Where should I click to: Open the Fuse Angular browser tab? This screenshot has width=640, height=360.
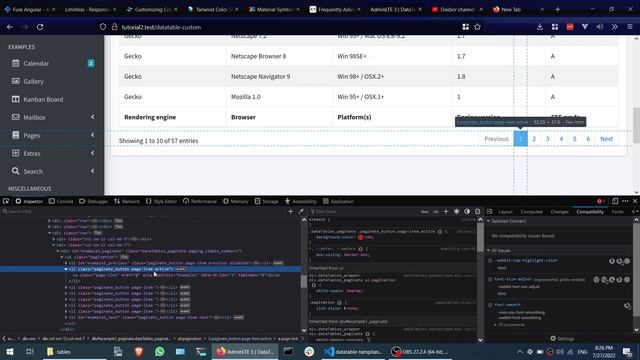[29, 9]
